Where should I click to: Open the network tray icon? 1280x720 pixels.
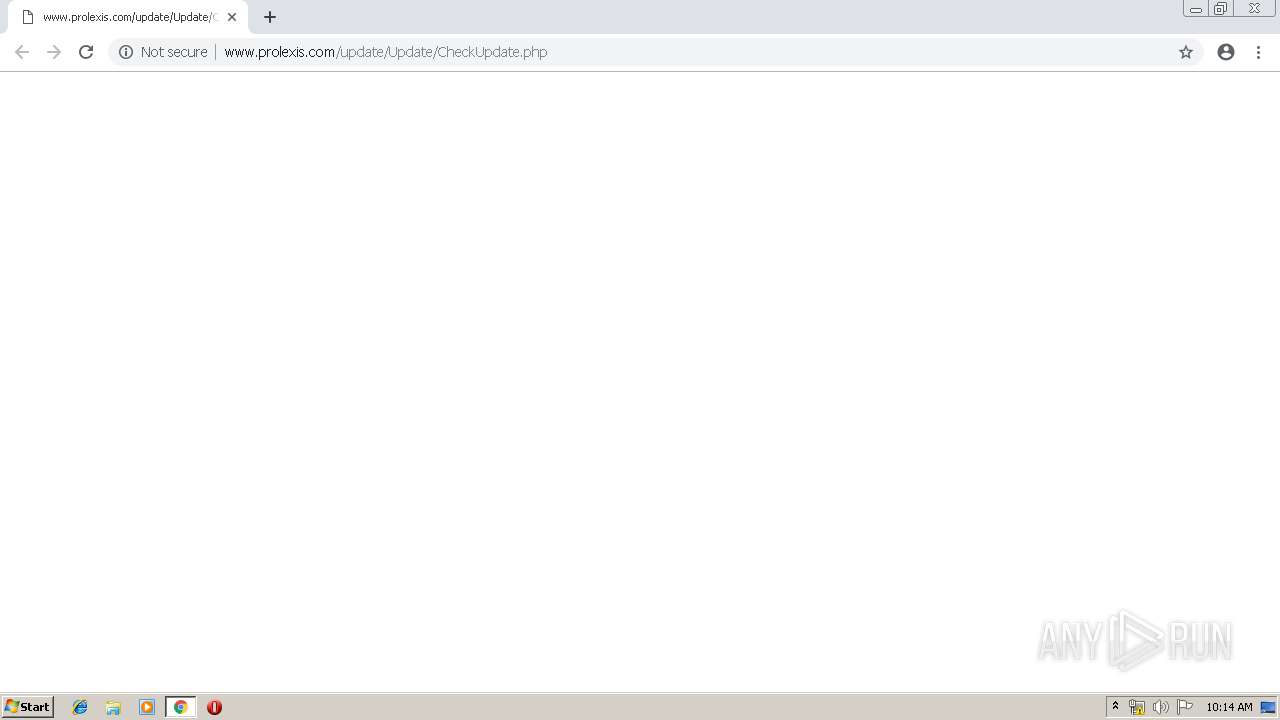(x=1137, y=707)
